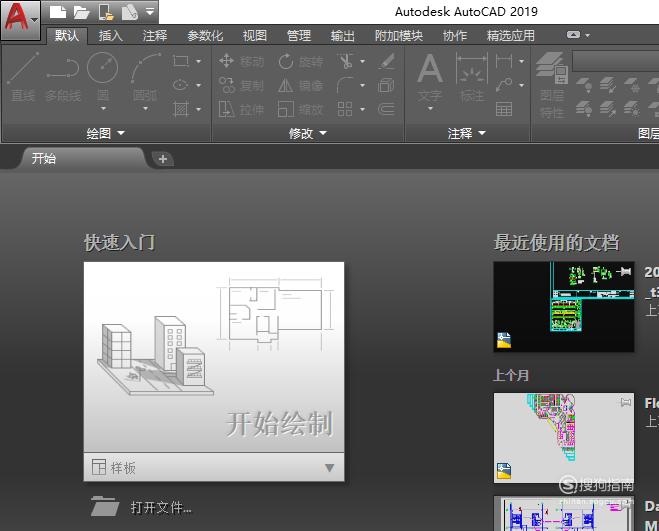Select the Line (直线) tool
The width and height of the screenshot is (659, 531).
(x=23, y=78)
